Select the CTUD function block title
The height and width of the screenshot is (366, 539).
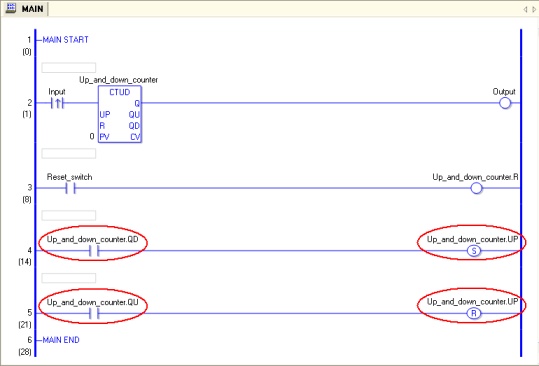click(x=120, y=92)
